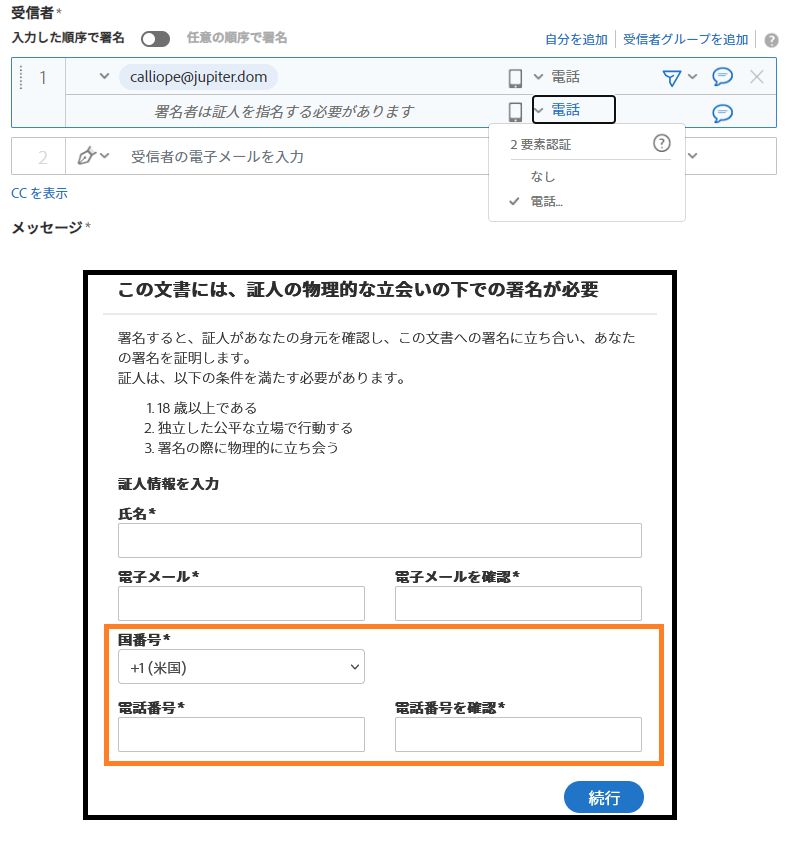The height and width of the screenshot is (863, 800).
Task: Choose 電話... in the authentication menu
Action: tap(546, 201)
